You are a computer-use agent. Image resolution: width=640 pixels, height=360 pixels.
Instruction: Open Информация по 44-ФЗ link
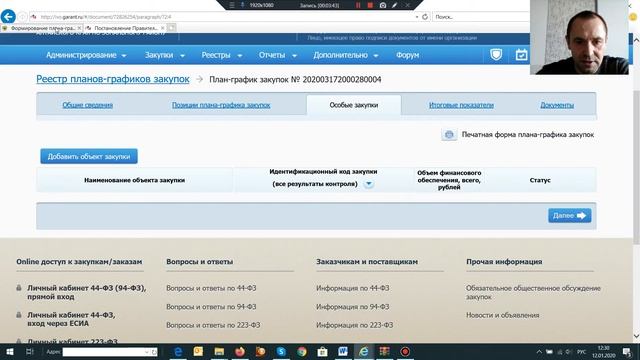coord(353,288)
